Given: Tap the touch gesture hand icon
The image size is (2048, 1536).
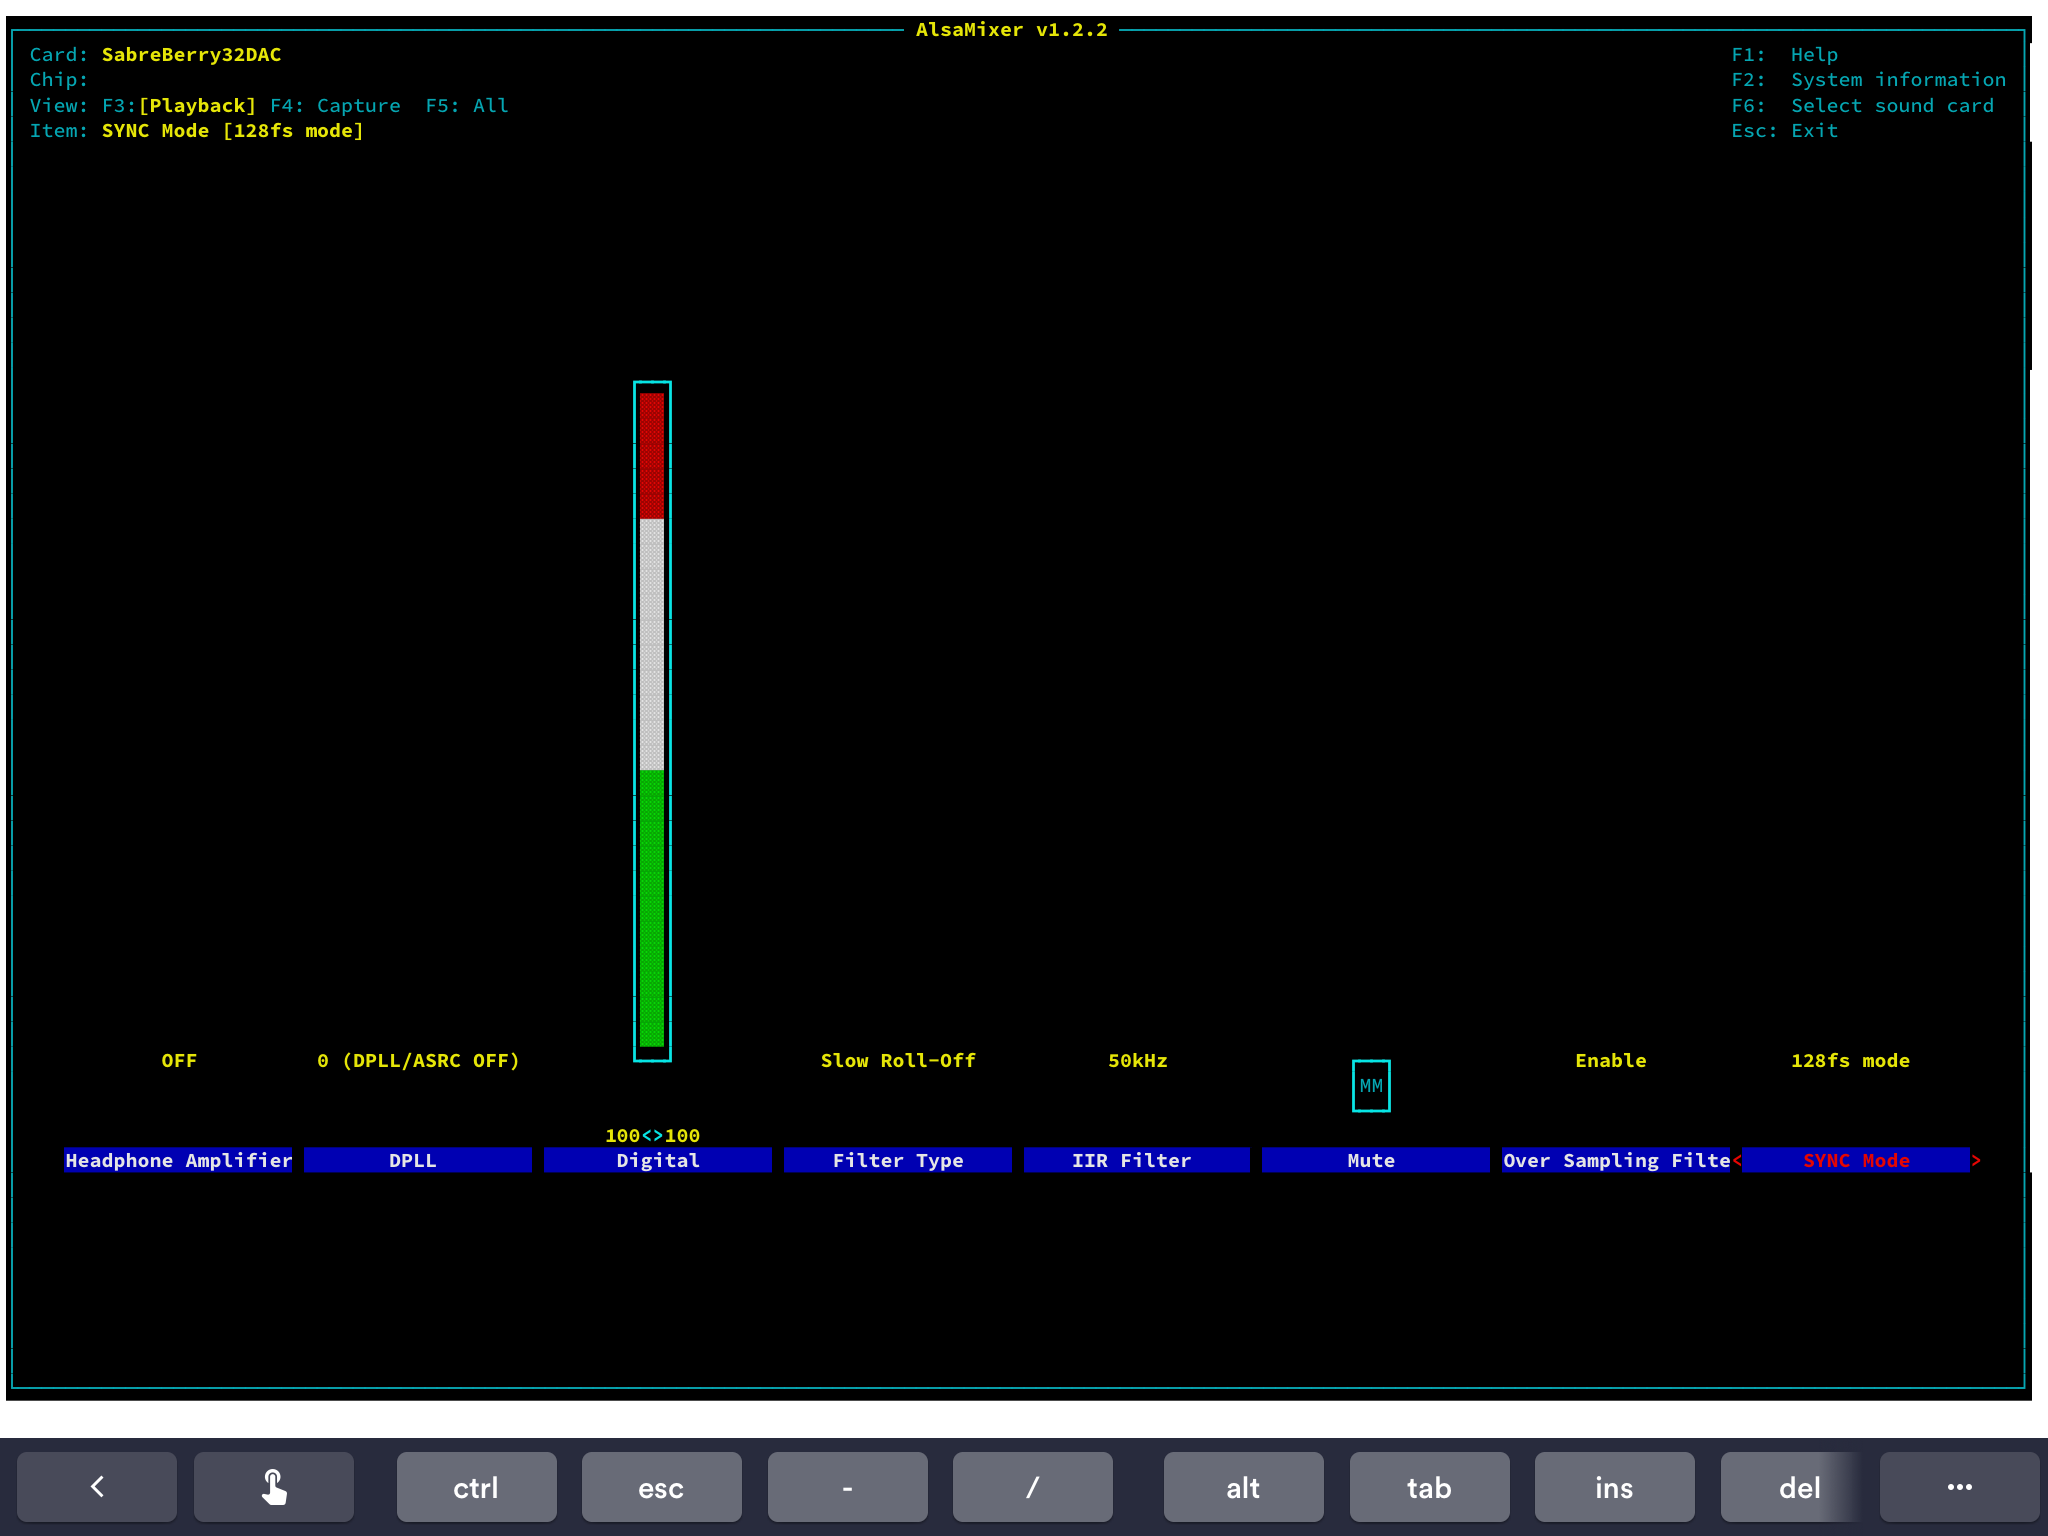Looking at the screenshot, I should [x=274, y=1487].
